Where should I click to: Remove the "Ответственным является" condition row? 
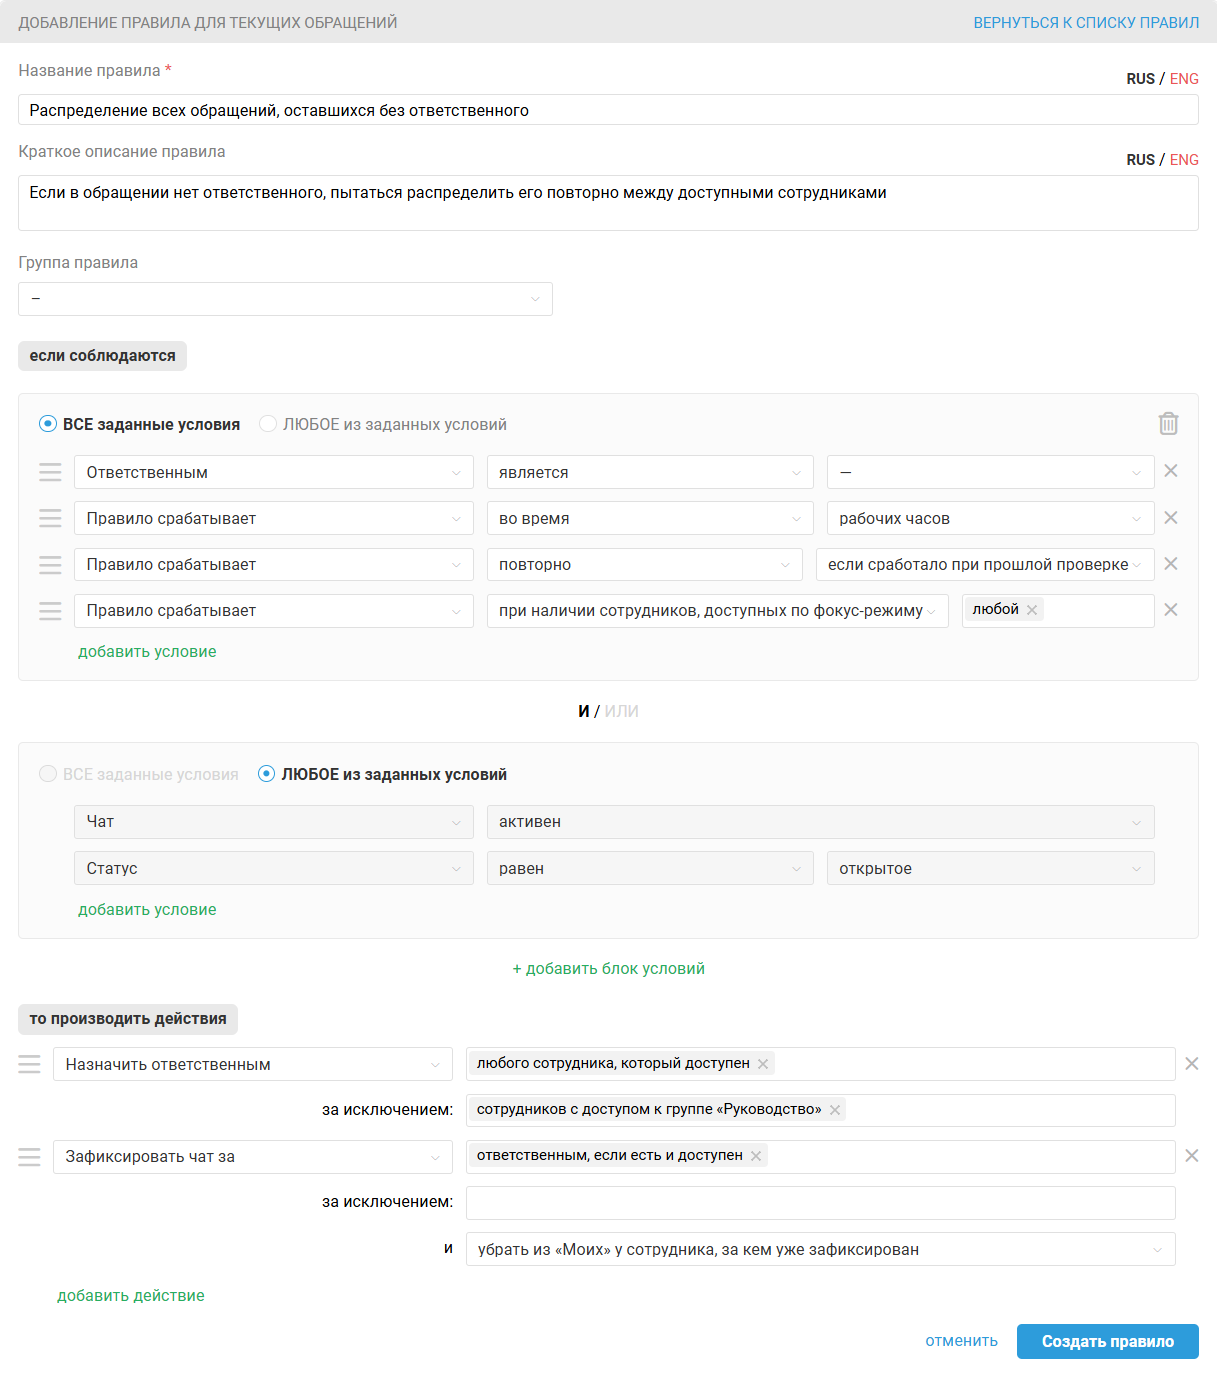point(1171,471)
